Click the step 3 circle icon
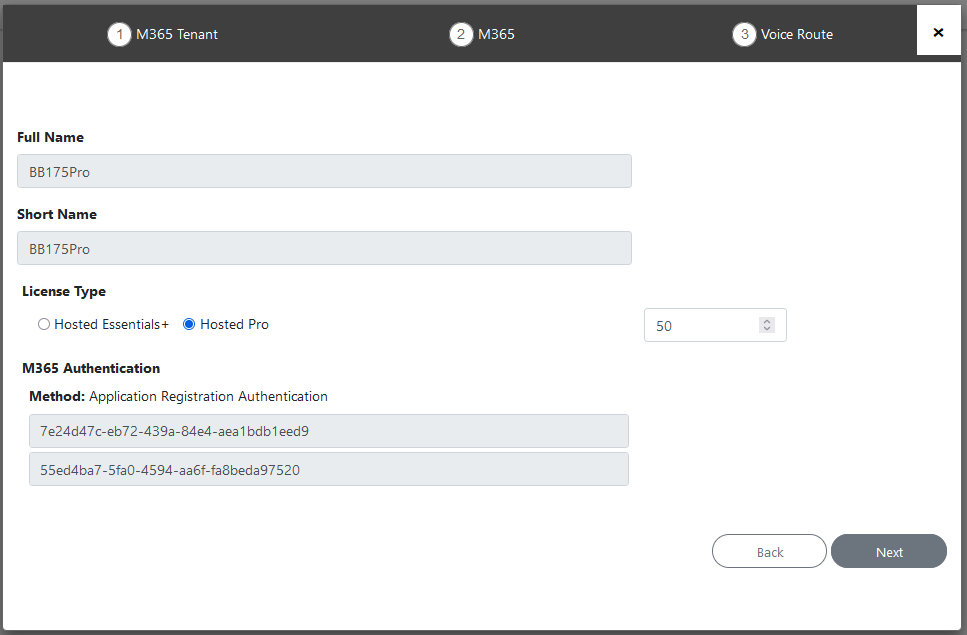This screenshot has width=967, height=635. 744,35
